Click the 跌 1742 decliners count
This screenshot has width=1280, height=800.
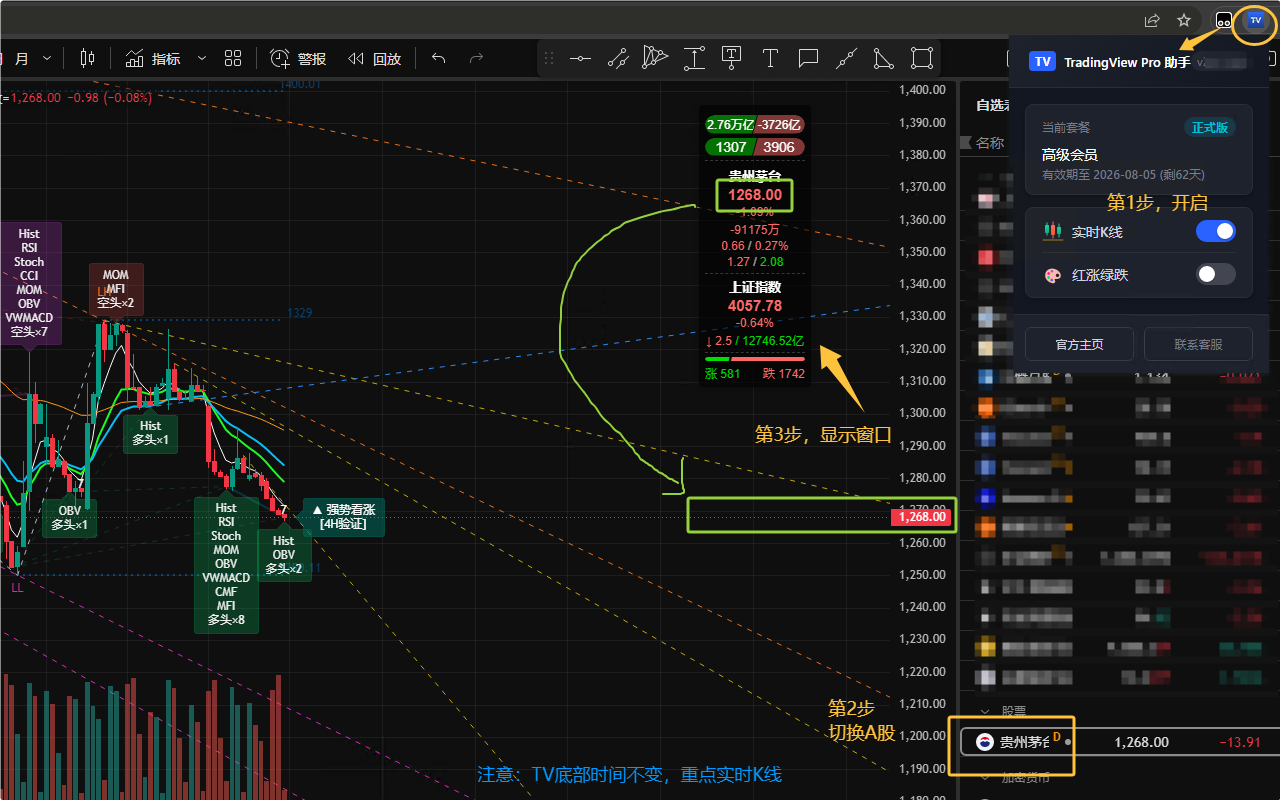tap(784, 374)
